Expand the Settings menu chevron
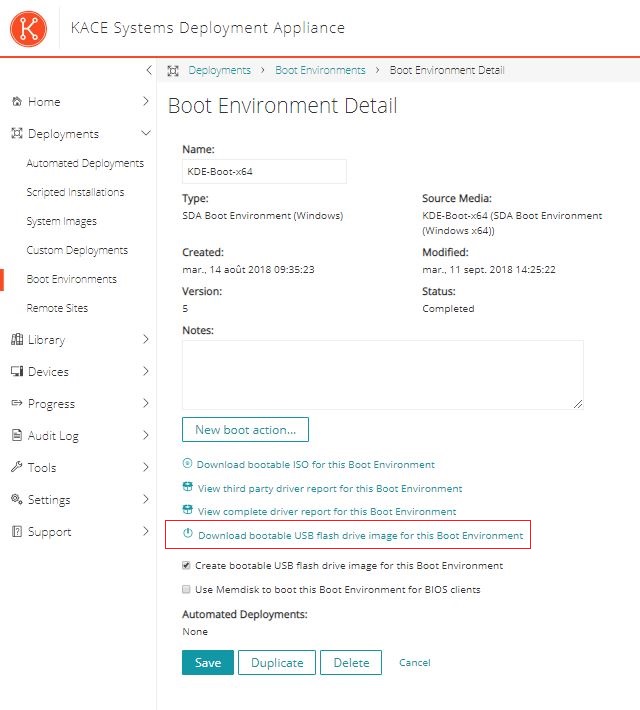The height and width of the screenshot is (710, 640). coord(145,499)
